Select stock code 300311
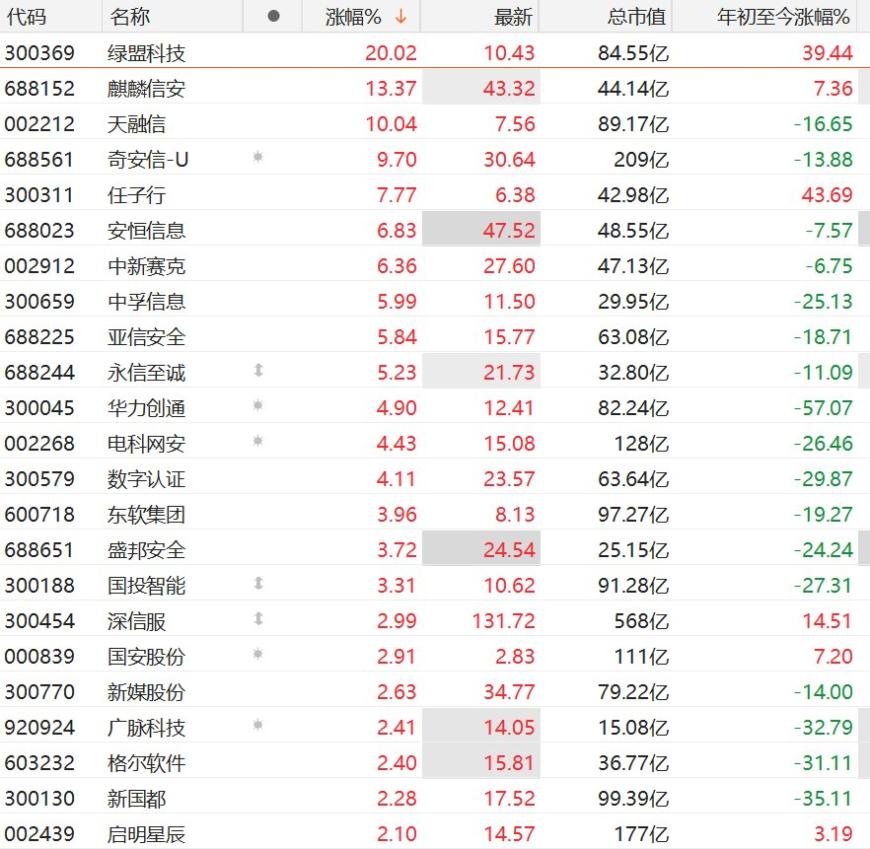The image size is (870, 849). (39, 195)
